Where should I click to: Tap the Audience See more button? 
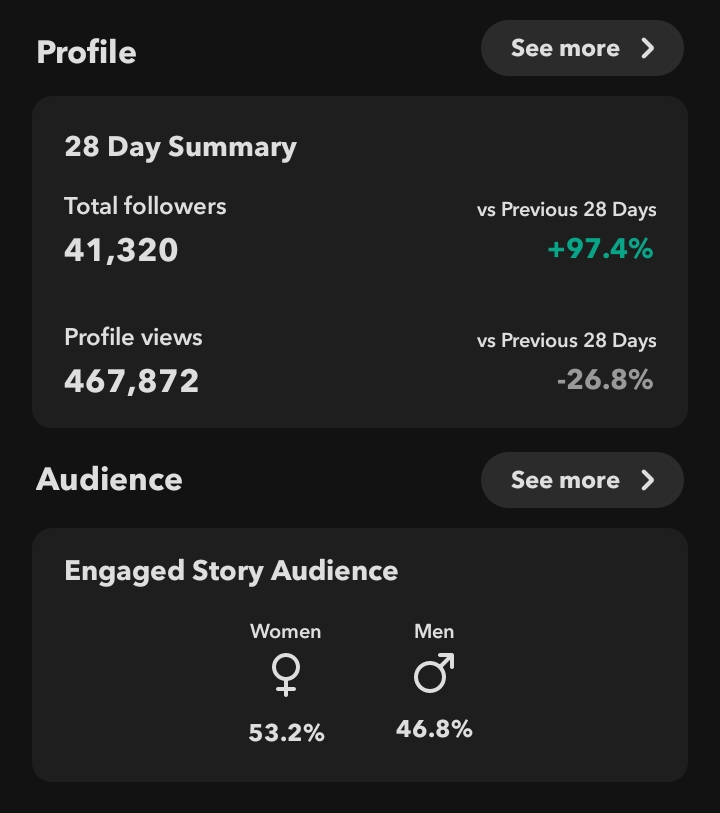(x=582, y=480)
